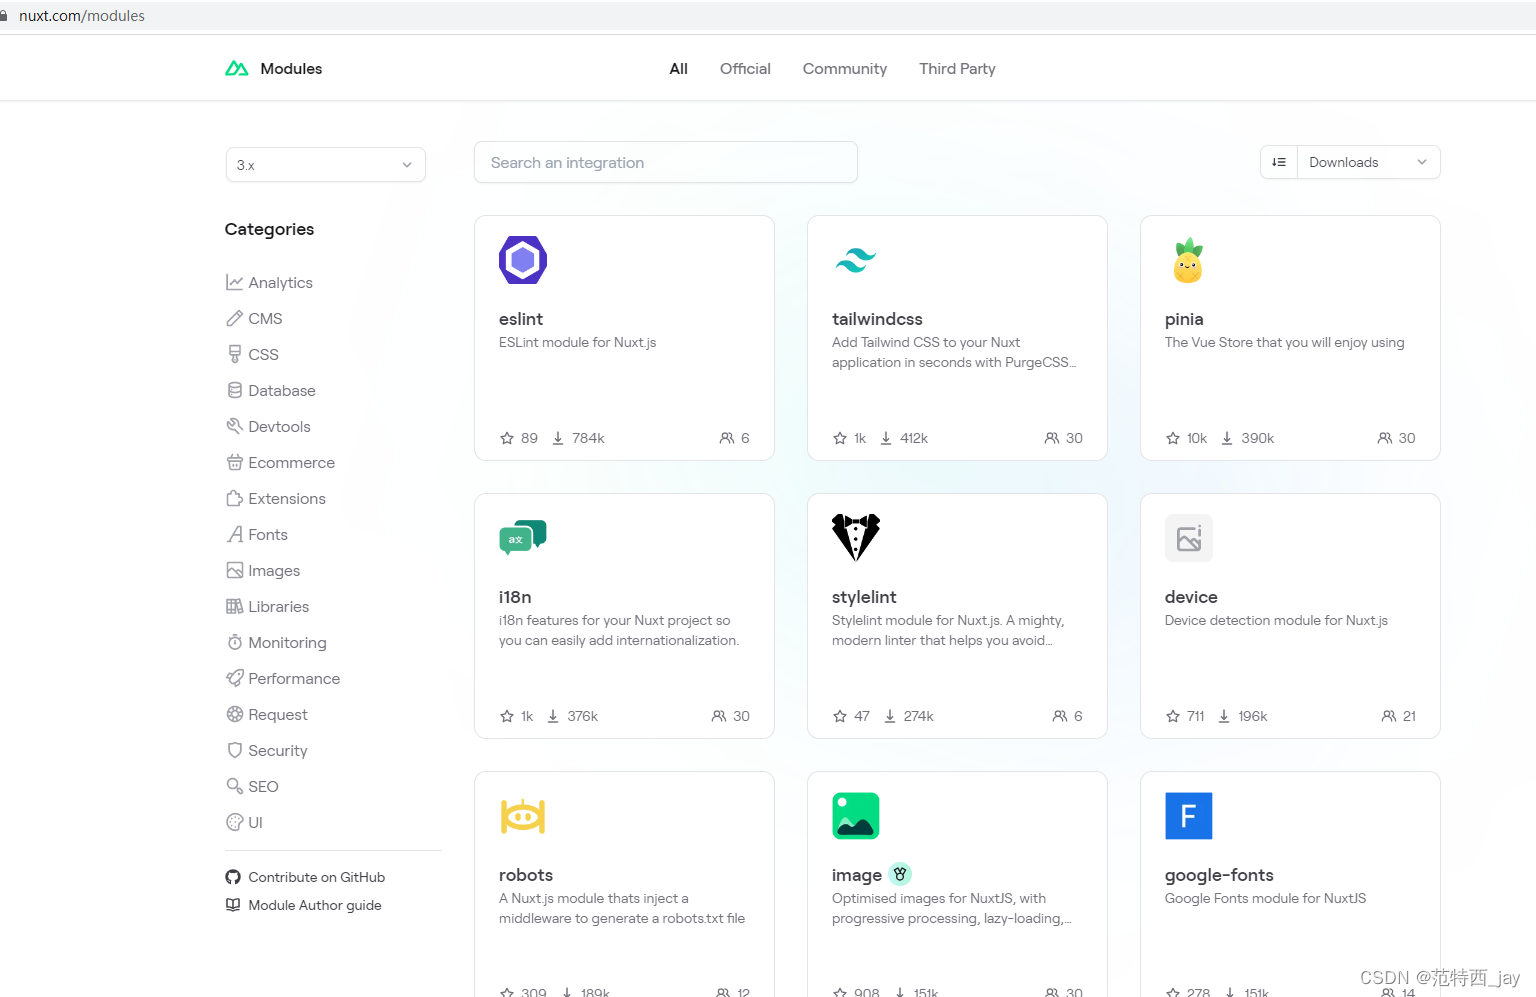Viewport: 1536px width, 997px height.
Task: Open the Downloads sort dropdown
Action: [1367, 162]
